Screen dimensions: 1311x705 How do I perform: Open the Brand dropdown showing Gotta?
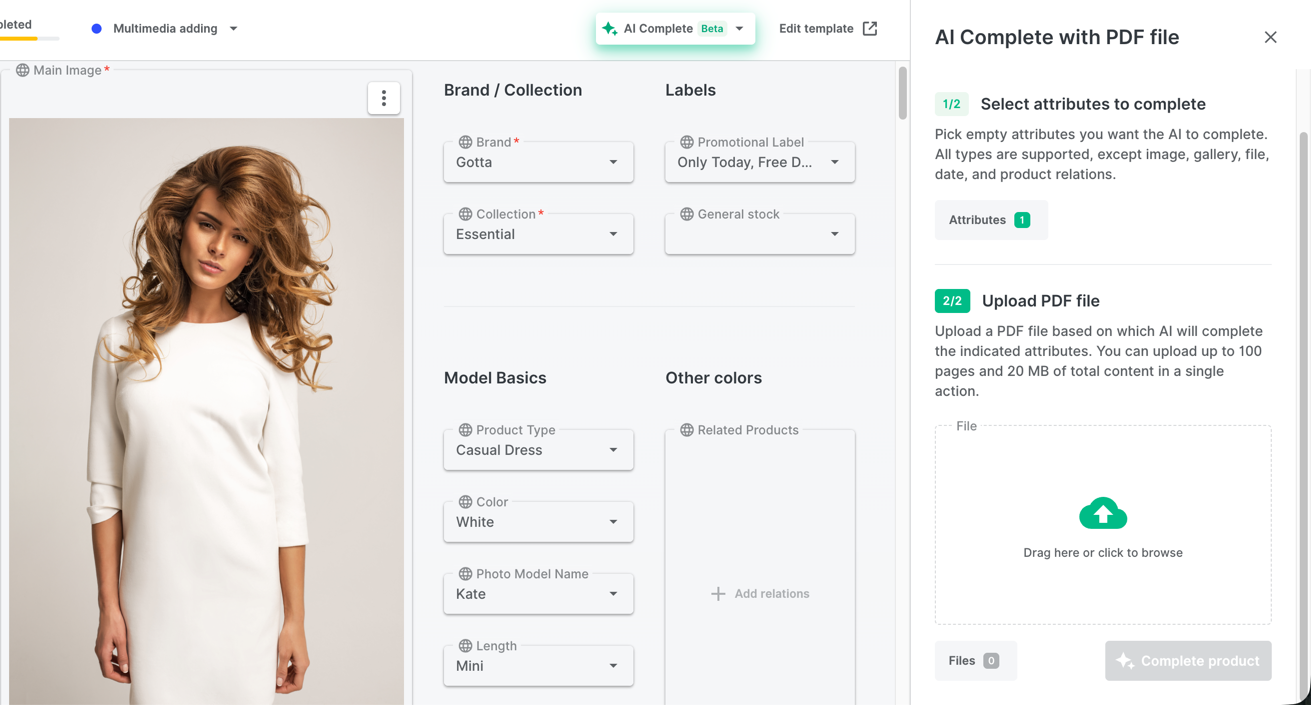click(538, 163)
